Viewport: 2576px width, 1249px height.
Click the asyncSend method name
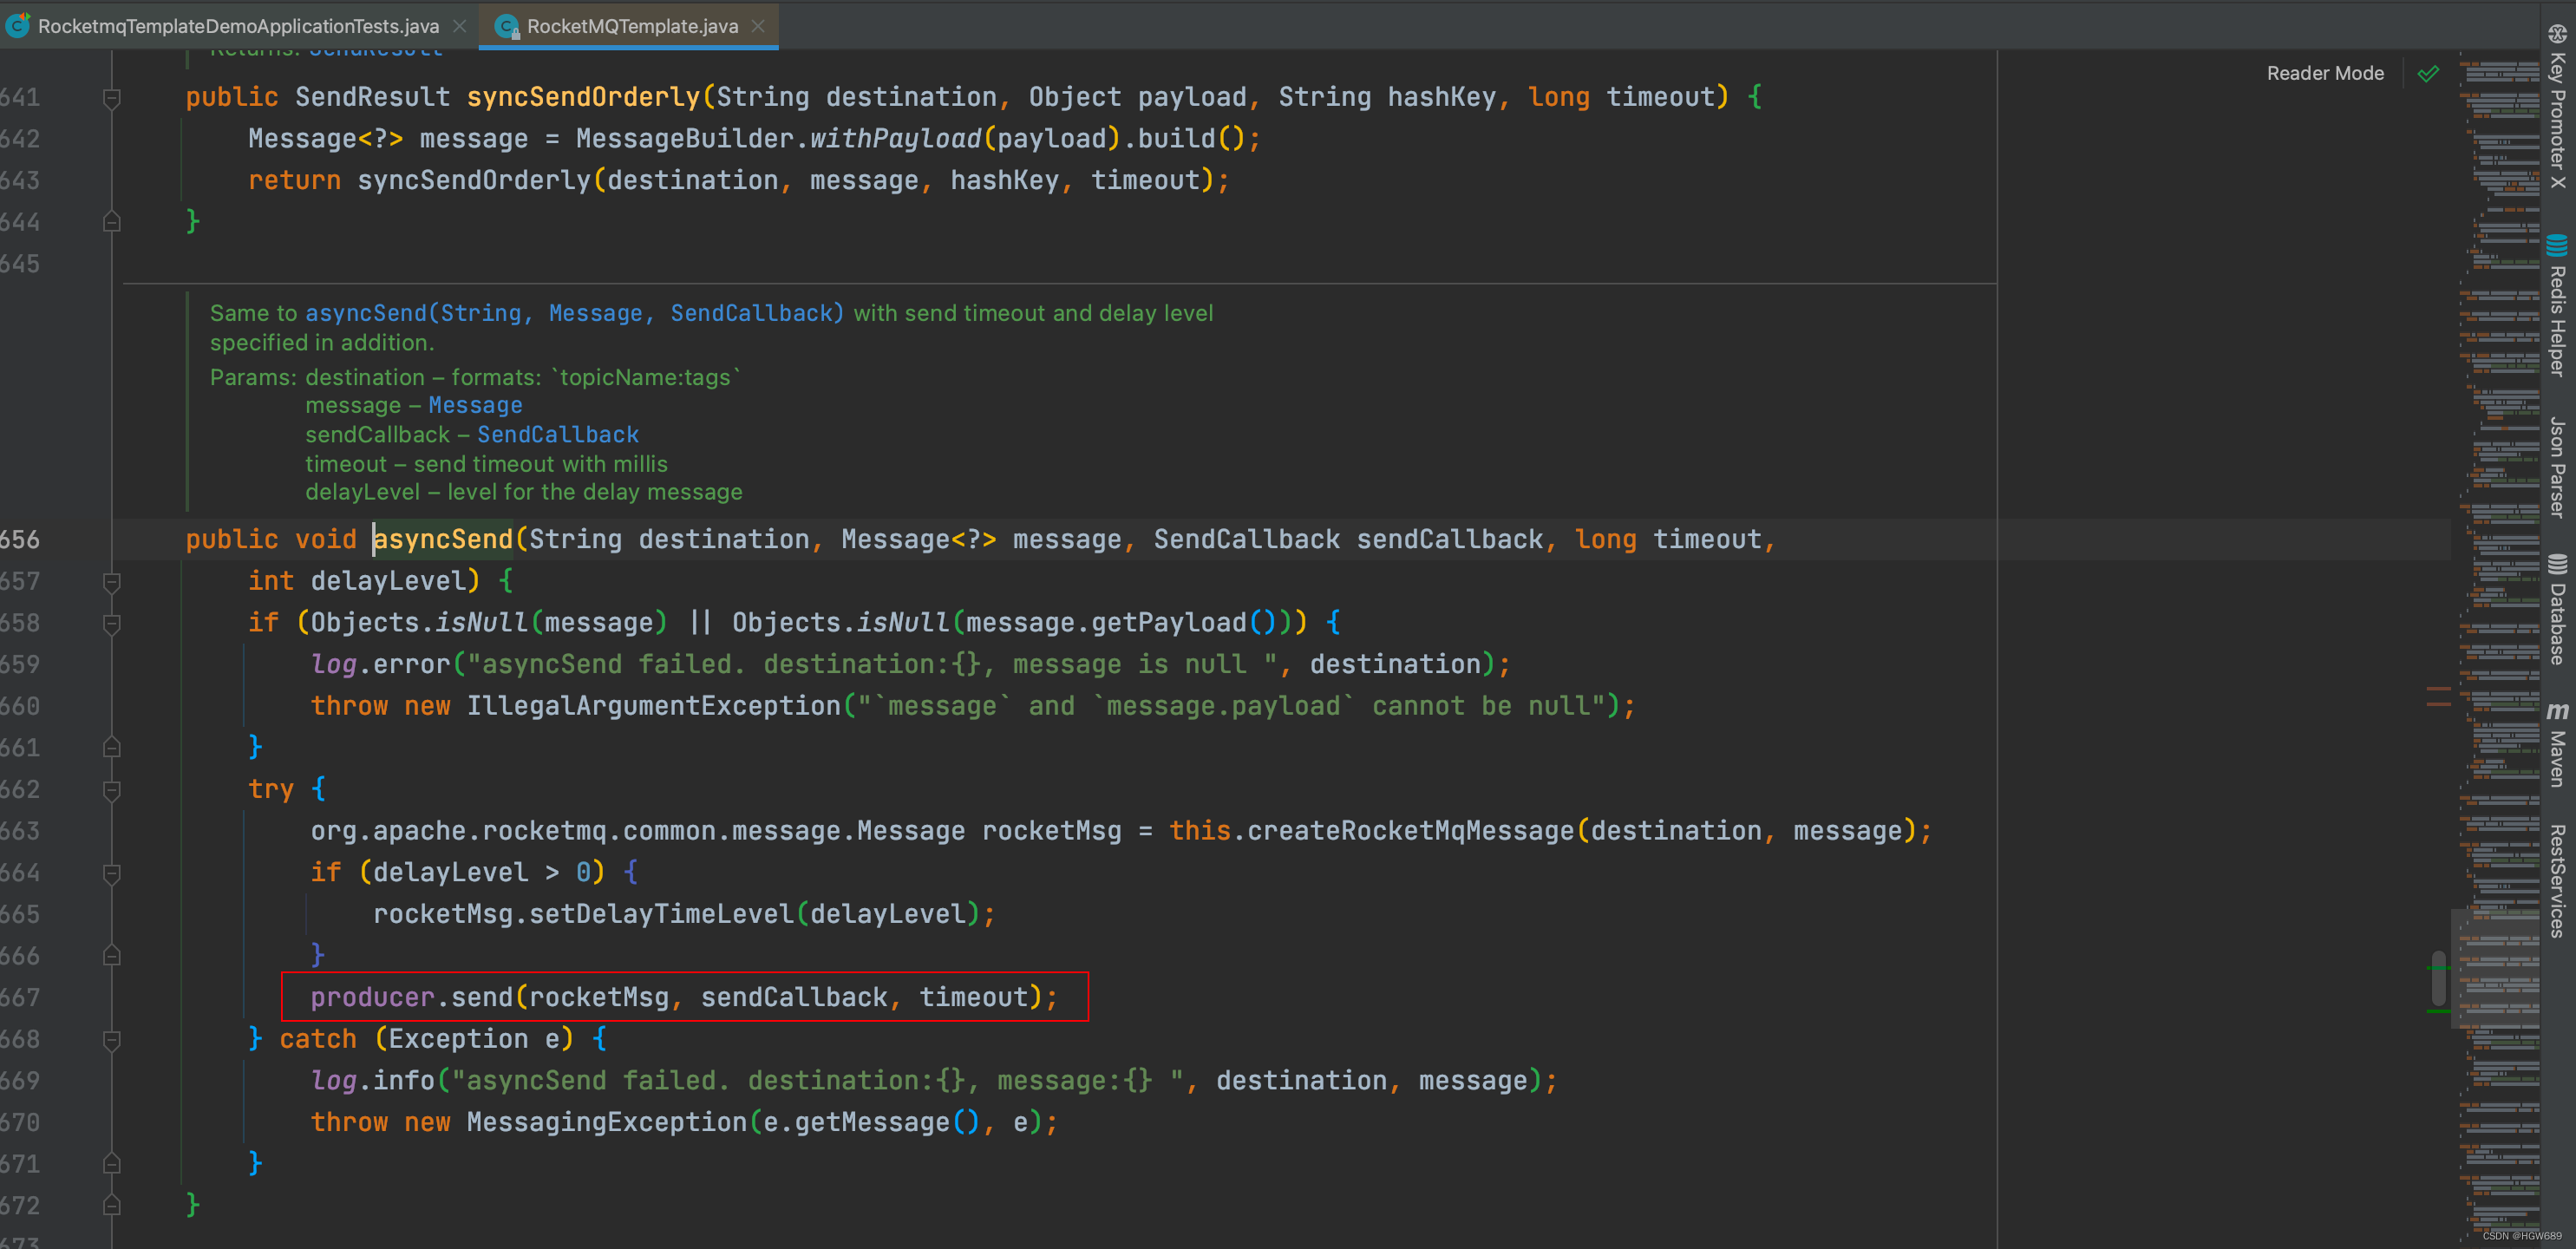[x=443, y=540]
